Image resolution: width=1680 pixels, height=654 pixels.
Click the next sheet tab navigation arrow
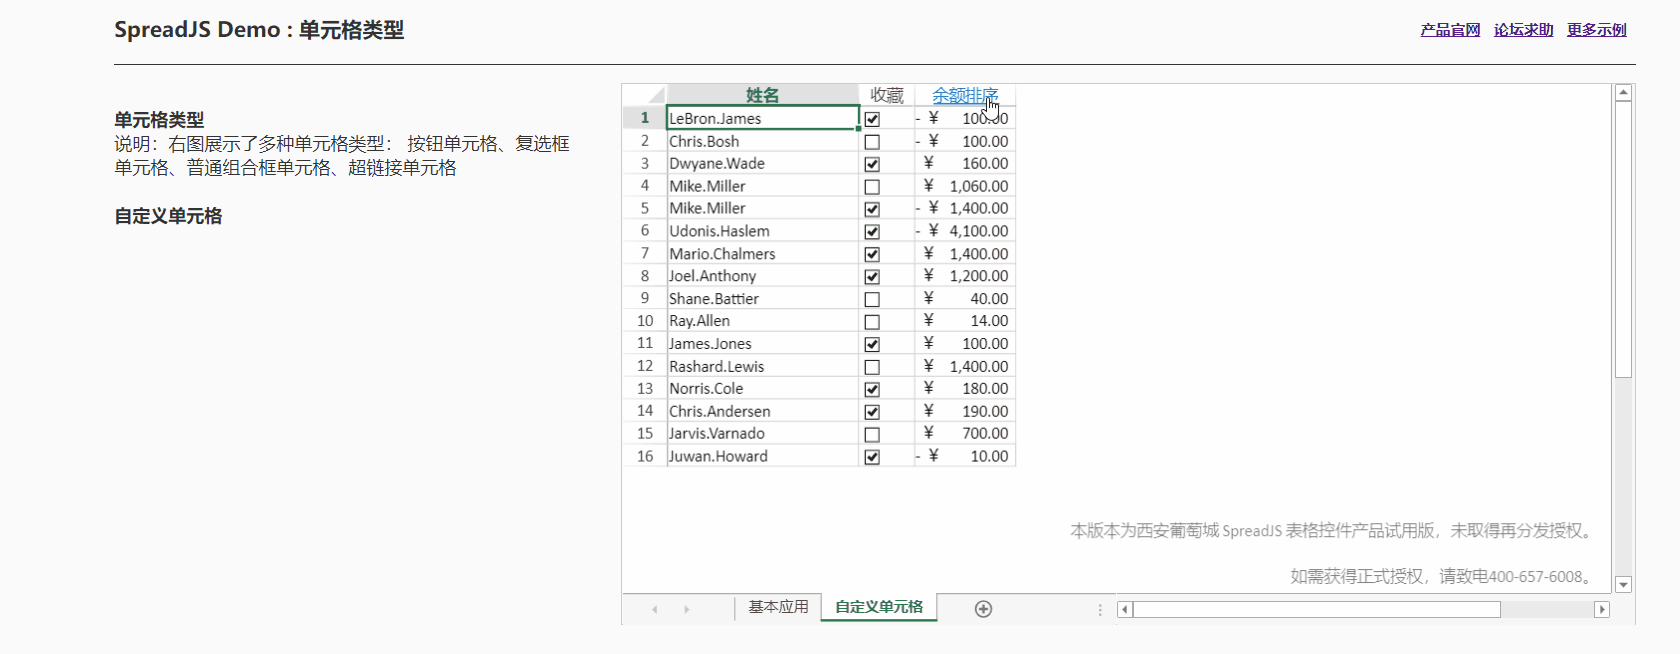click(687, 609)
